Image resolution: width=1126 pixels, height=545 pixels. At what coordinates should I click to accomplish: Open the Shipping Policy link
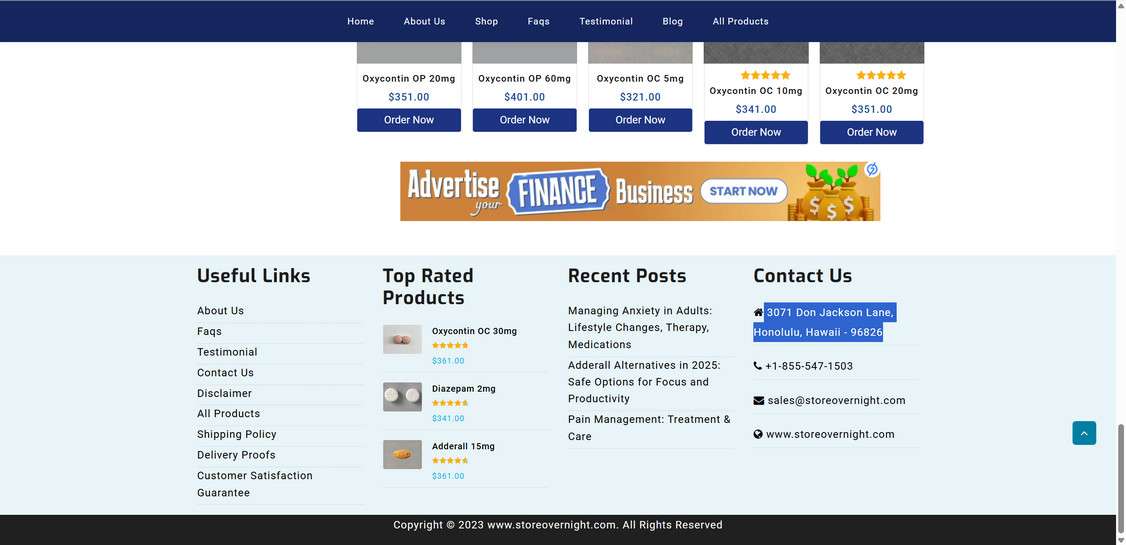click(x=237, y=434)
